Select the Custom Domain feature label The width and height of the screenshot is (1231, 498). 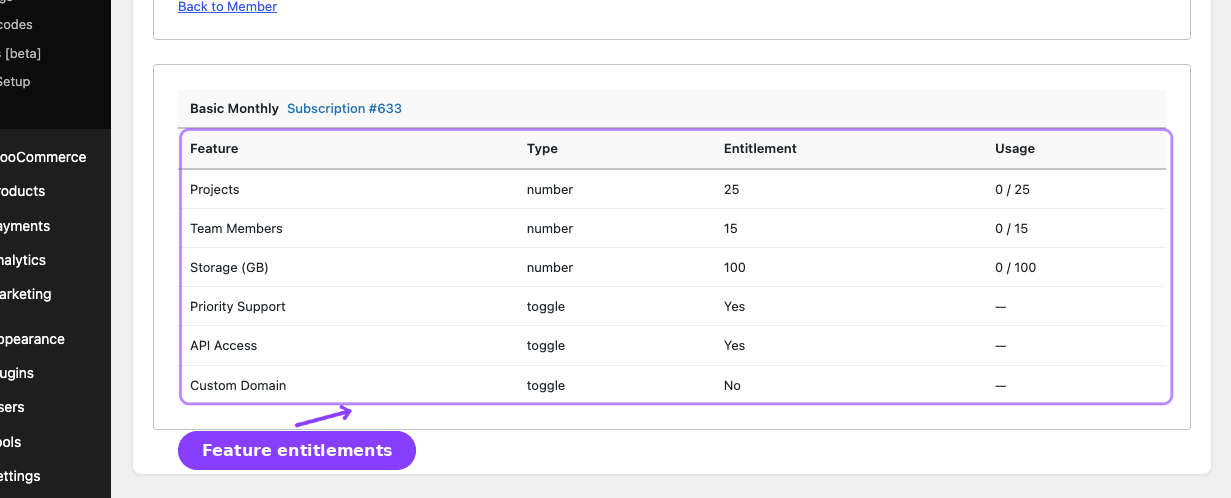click(x=238, y=385)
